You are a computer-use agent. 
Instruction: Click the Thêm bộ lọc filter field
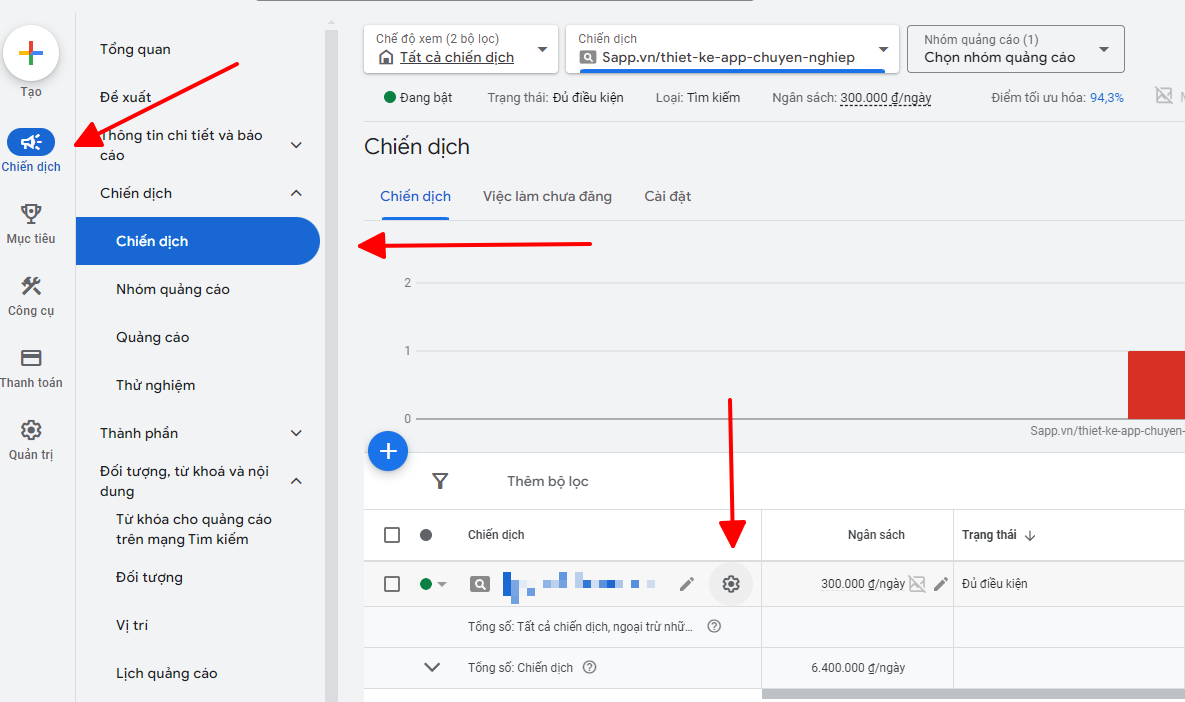547,481
